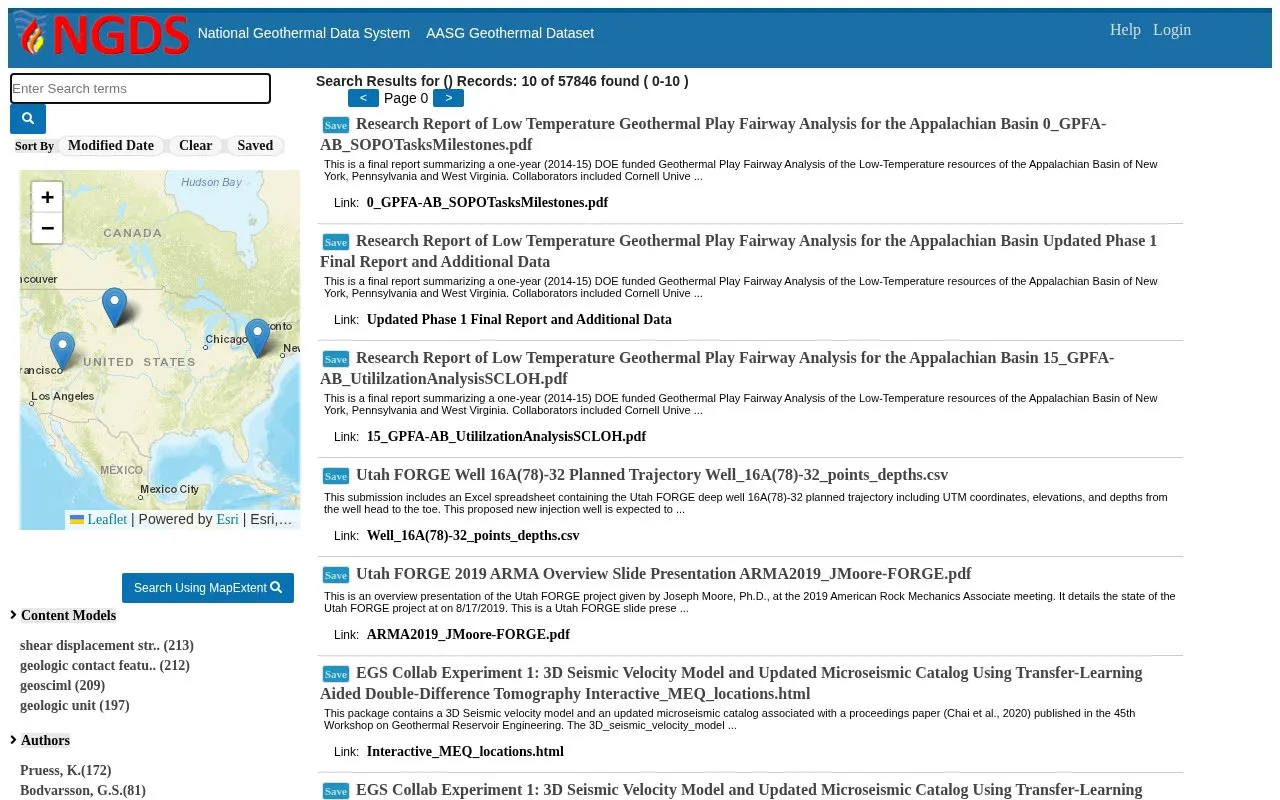This screenshot has height=800, width=1280.
Task: Open the Esri attribution link
Action: point(227,519)
